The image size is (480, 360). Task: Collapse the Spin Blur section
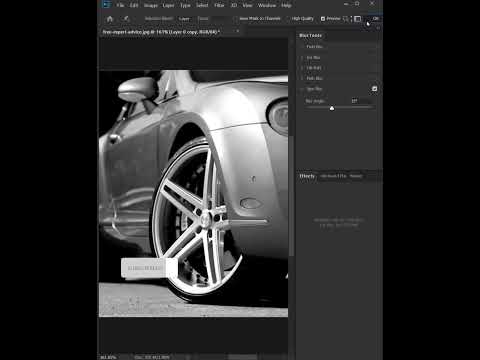[302, 89]
